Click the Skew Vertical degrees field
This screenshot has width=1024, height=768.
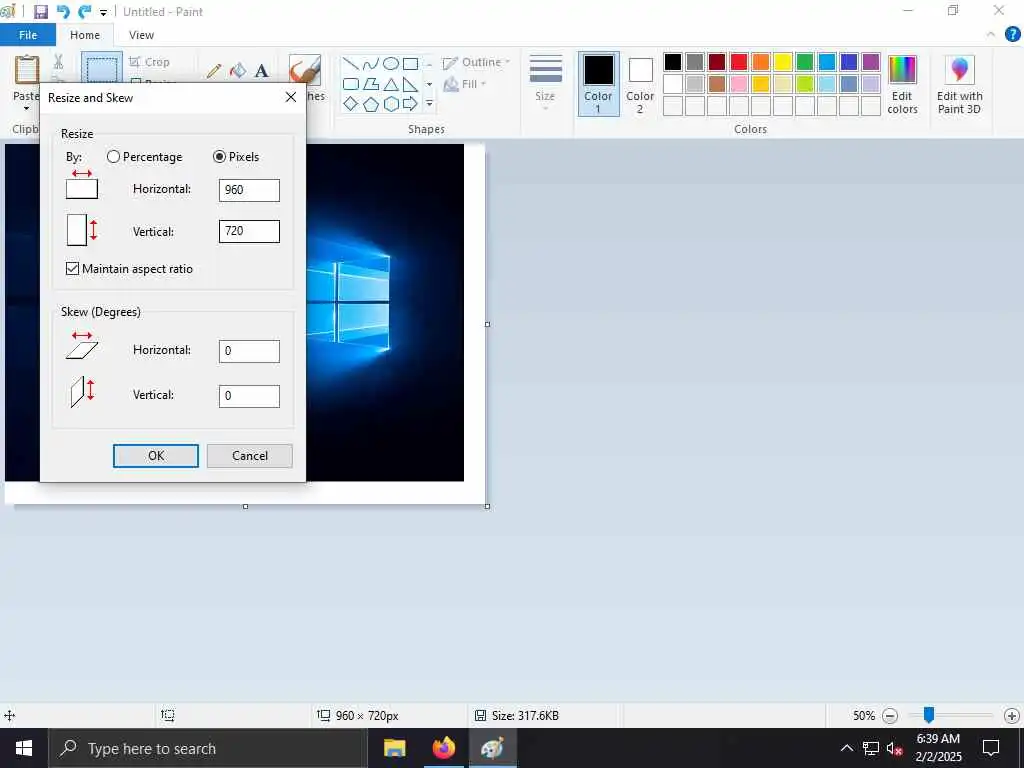point(249,396)
